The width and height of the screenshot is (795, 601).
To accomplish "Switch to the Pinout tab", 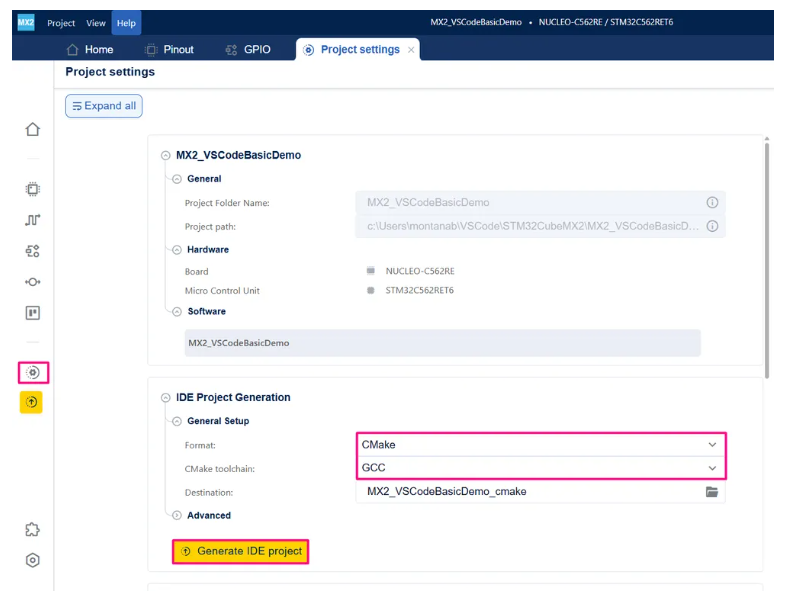I will coord(169,50).
